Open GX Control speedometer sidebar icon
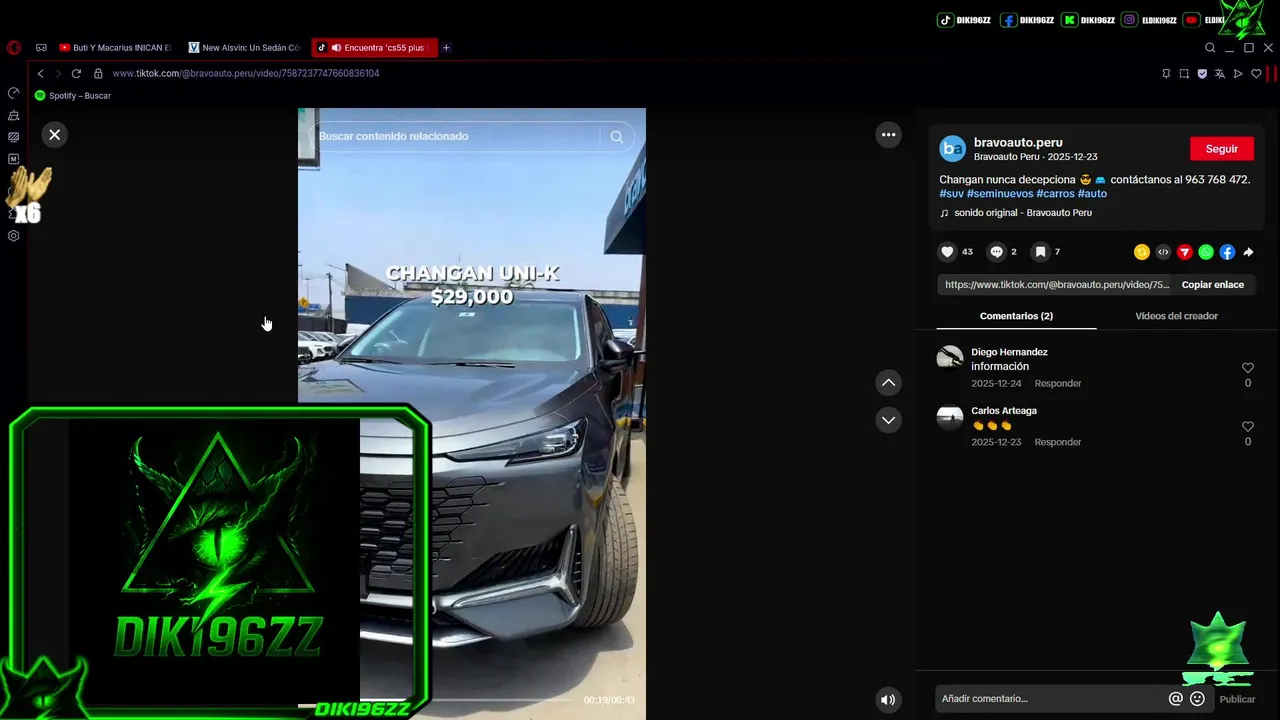 point(14,93)
